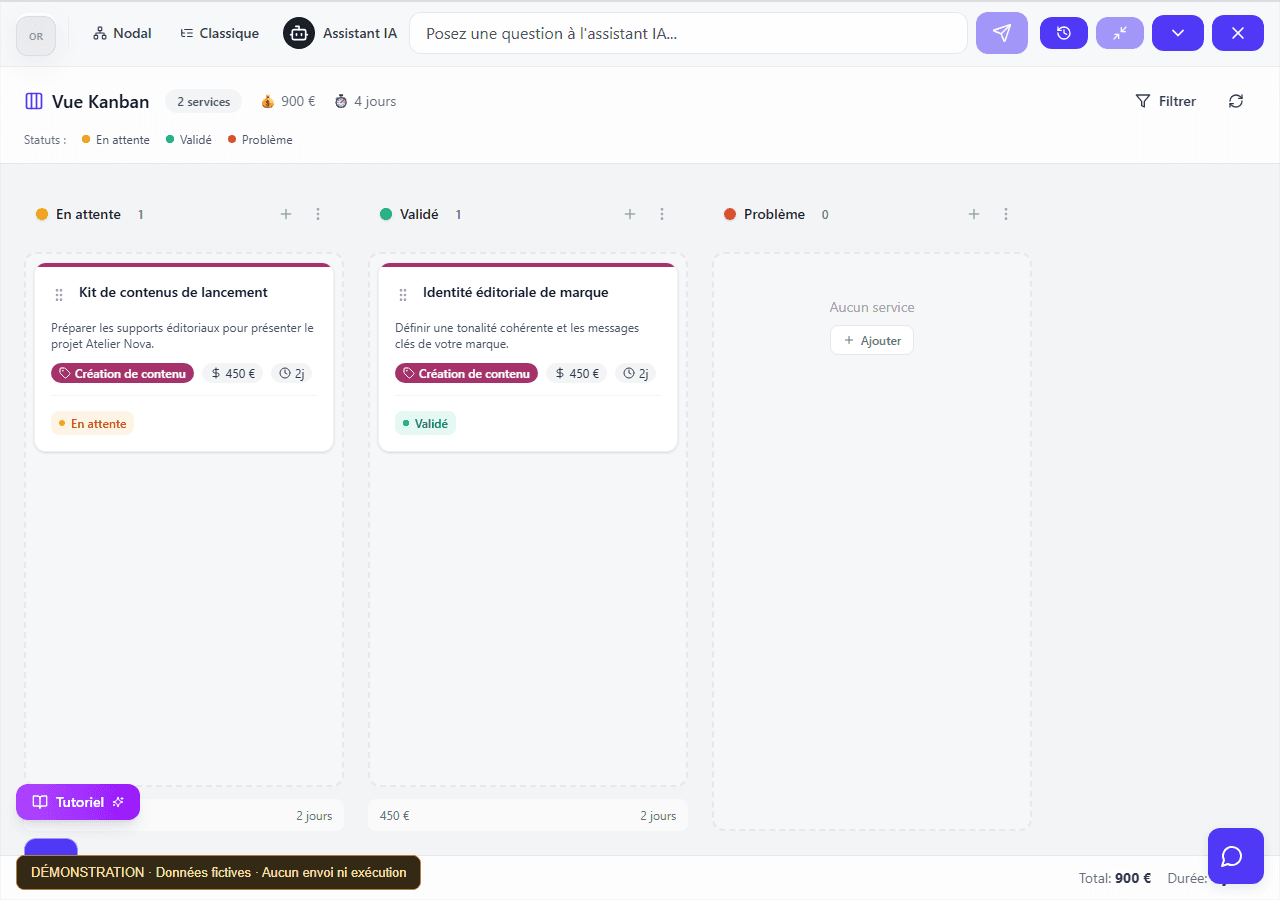1280x900 pixels.
Task: Click the 2j duration on Identité card
Action: pyautogui.click(x=635, y=373)
